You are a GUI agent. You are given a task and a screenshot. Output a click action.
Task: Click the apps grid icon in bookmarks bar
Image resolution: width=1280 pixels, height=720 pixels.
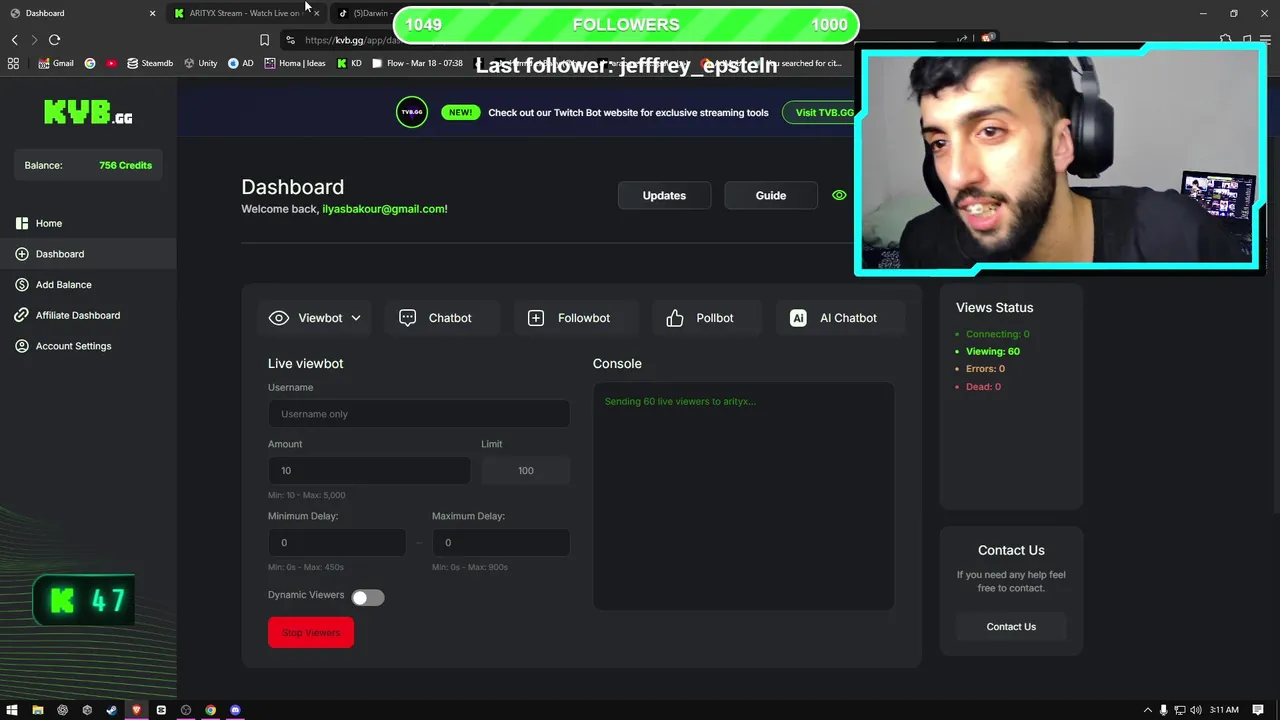coord(13,63)
